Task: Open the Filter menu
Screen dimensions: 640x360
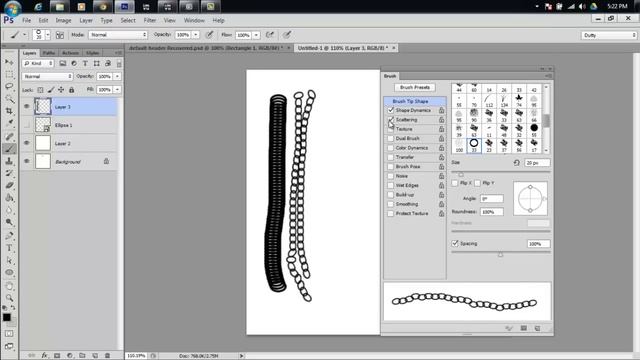Action: pos(149,20)
